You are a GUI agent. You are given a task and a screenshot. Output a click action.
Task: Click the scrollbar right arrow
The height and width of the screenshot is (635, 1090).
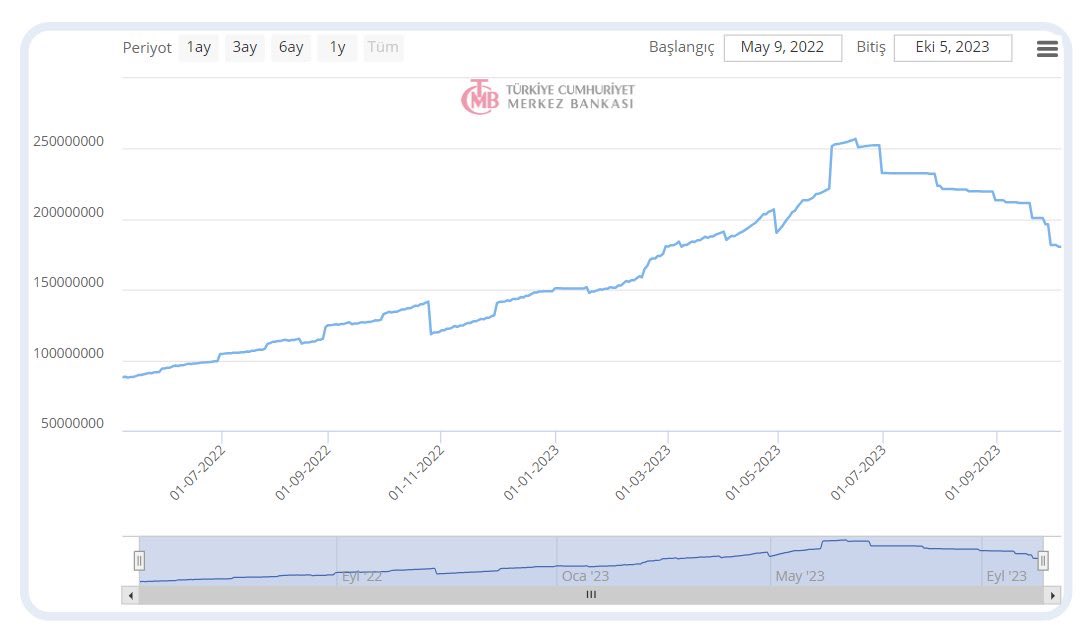[x=1052, y=595]
